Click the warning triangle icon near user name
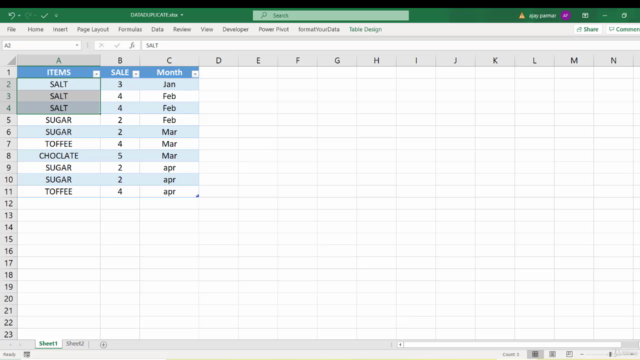Screen dimensions: 640x360 pos(522,16)
